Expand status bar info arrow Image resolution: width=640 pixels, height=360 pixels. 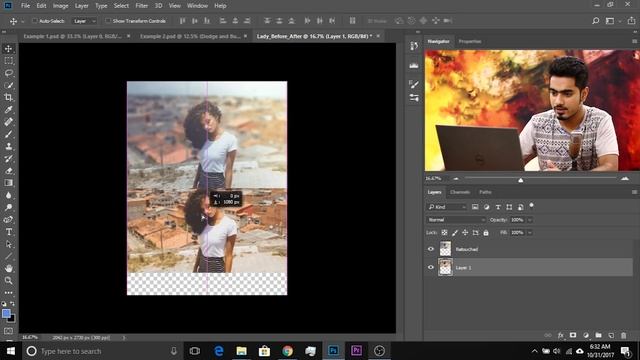(124, 338)
